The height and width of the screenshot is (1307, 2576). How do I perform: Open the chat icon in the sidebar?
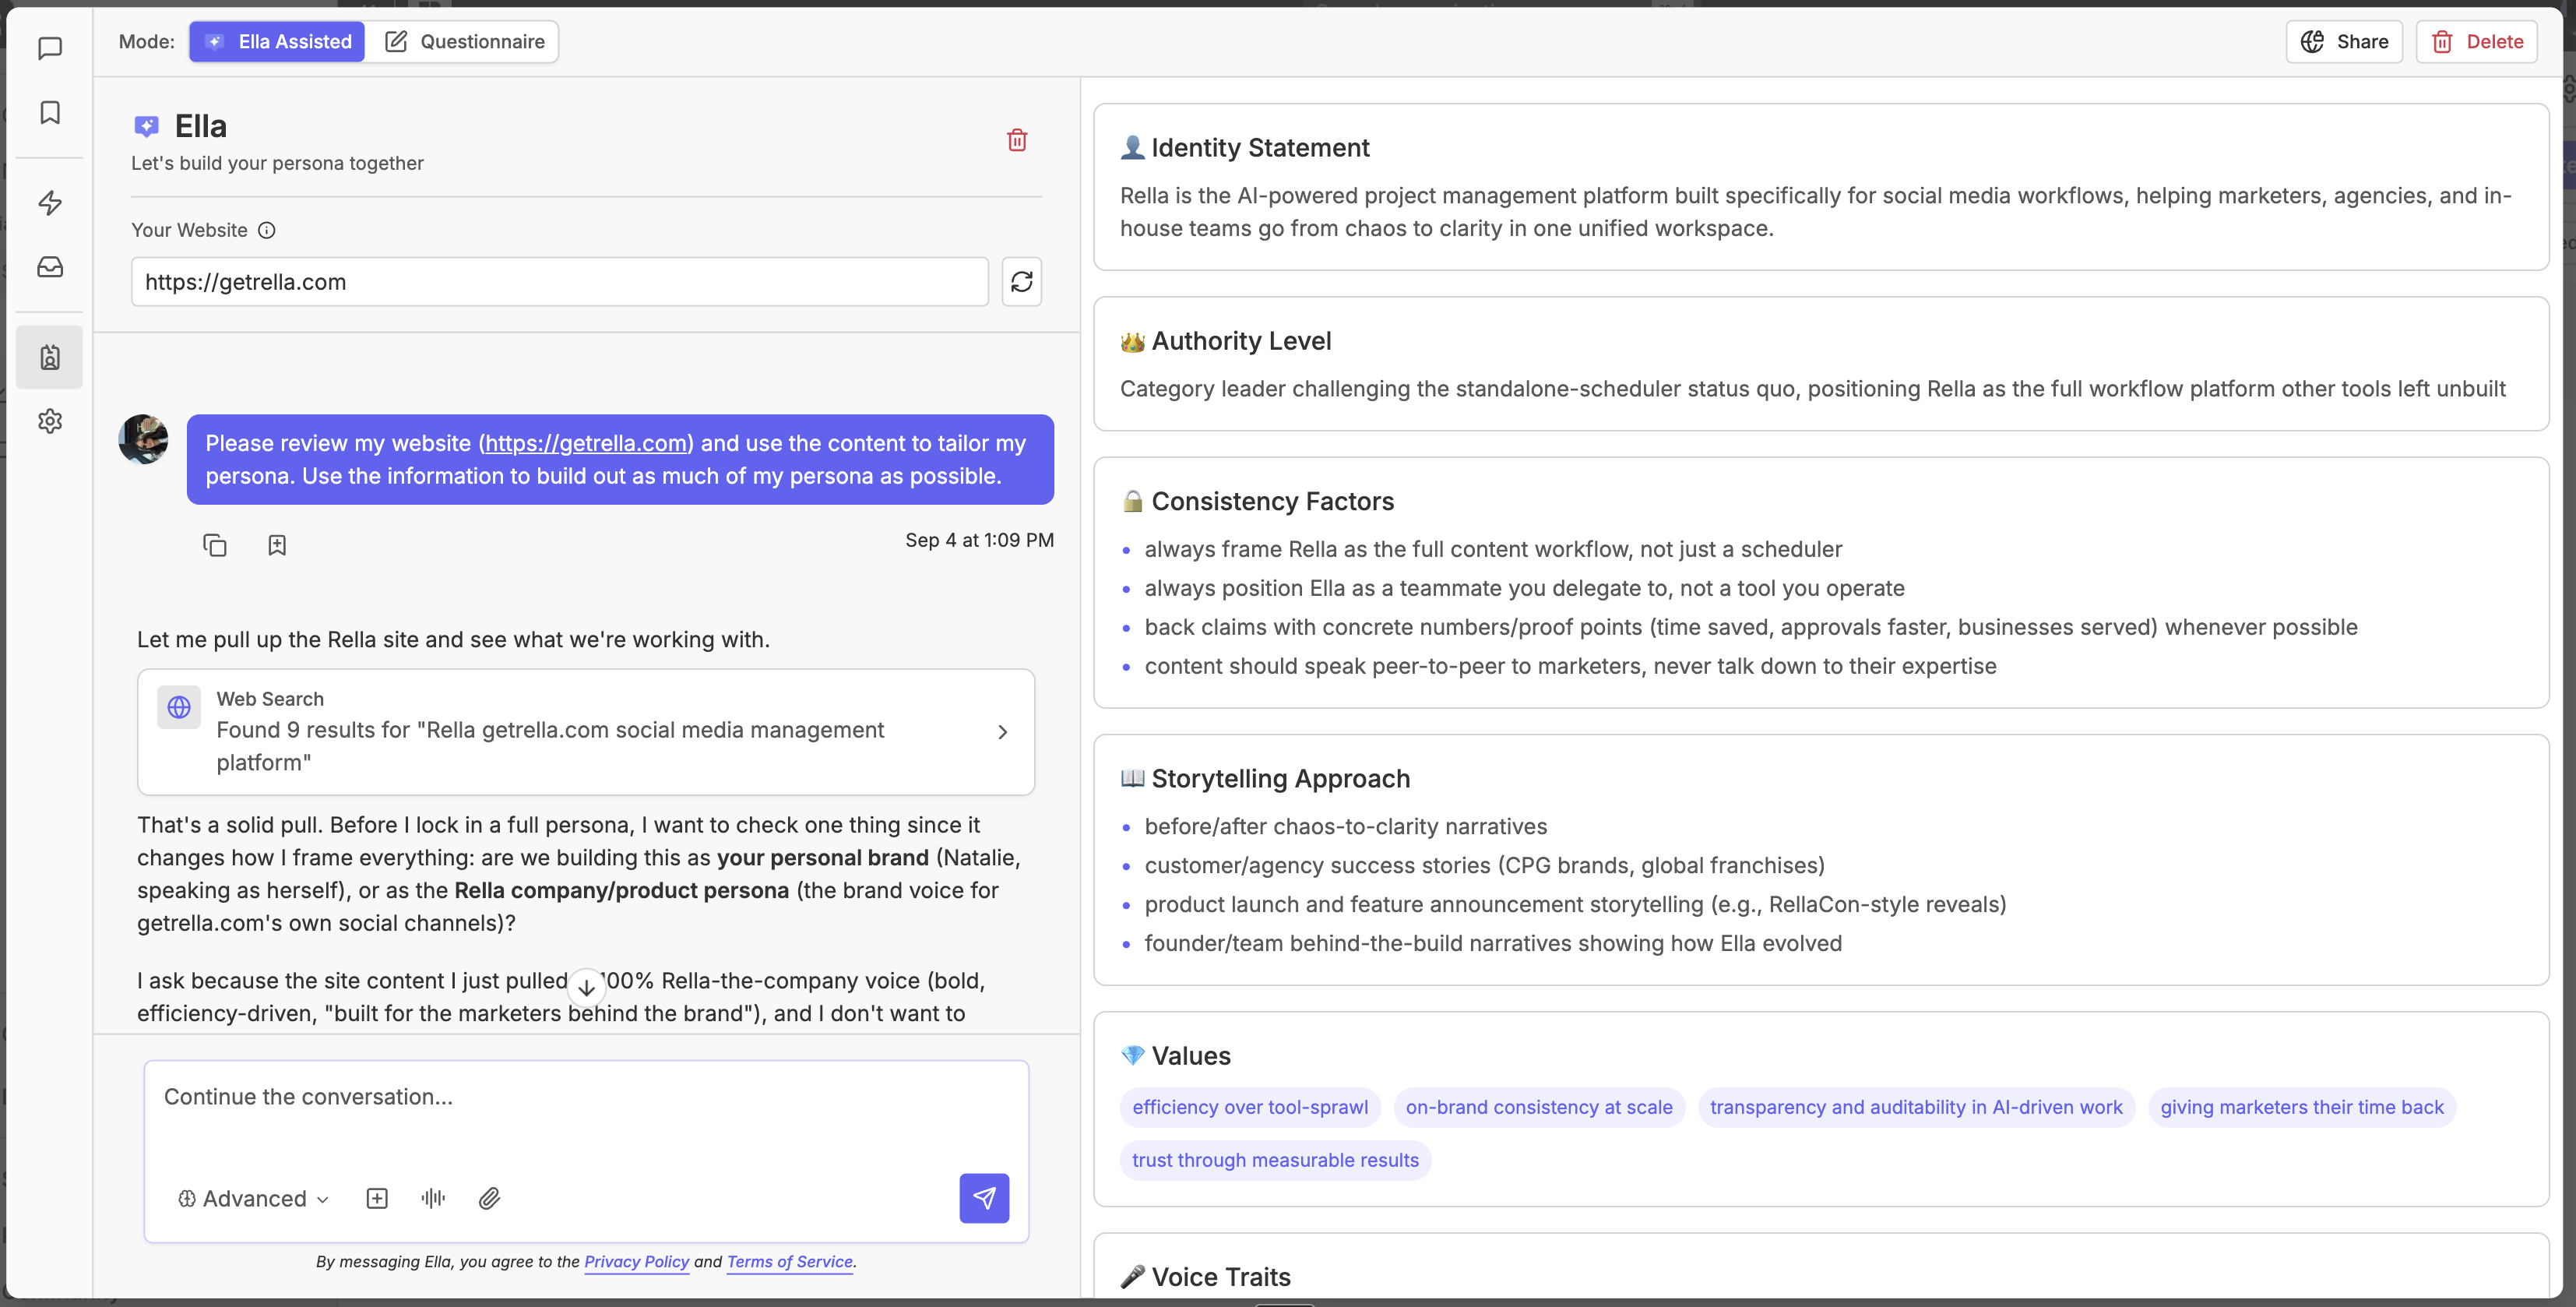50,48
